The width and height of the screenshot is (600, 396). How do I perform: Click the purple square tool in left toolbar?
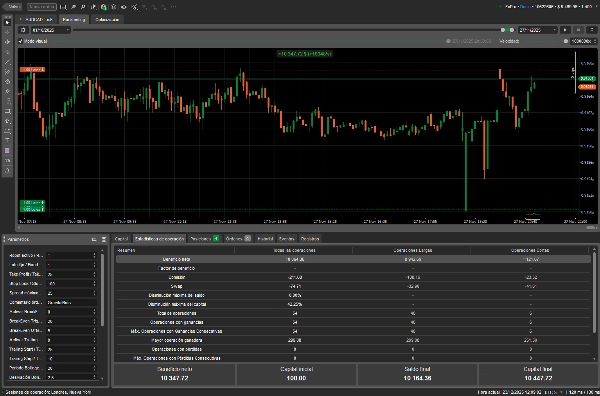pyautogui.click(x=7, y=151)
